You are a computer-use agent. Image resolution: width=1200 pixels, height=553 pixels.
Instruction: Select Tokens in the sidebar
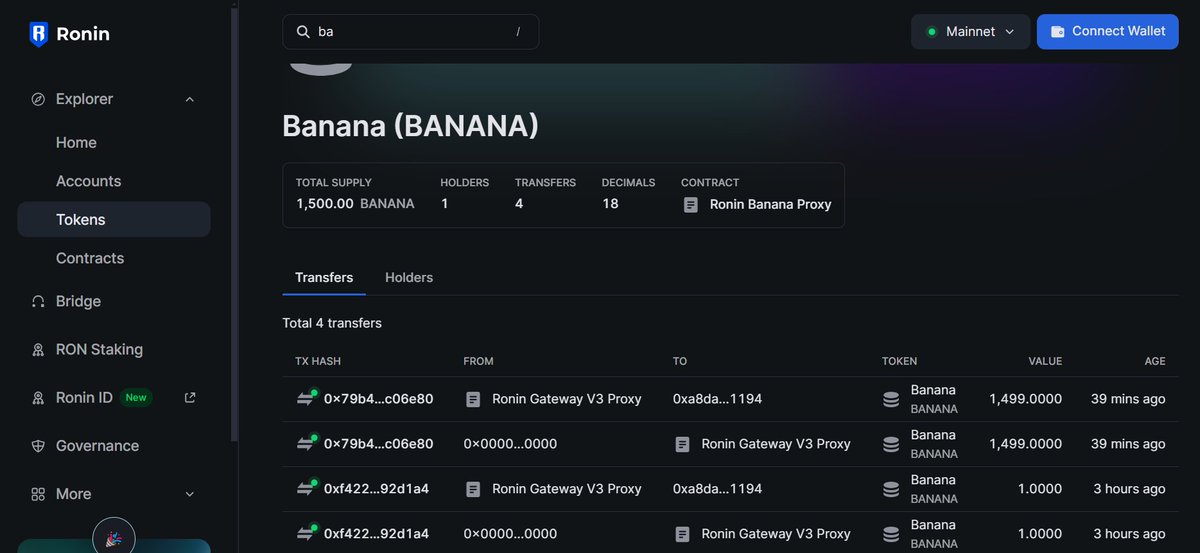114,219
